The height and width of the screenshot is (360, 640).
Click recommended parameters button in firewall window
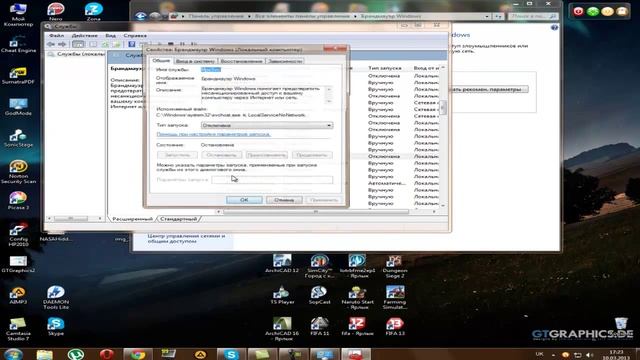coord(489,89)
